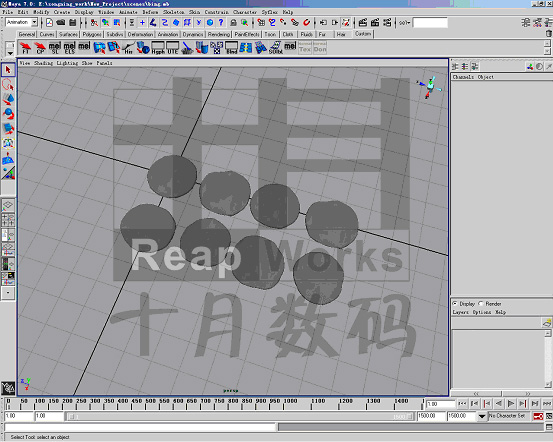Click the red auto keyframe key button

point(538,416)
